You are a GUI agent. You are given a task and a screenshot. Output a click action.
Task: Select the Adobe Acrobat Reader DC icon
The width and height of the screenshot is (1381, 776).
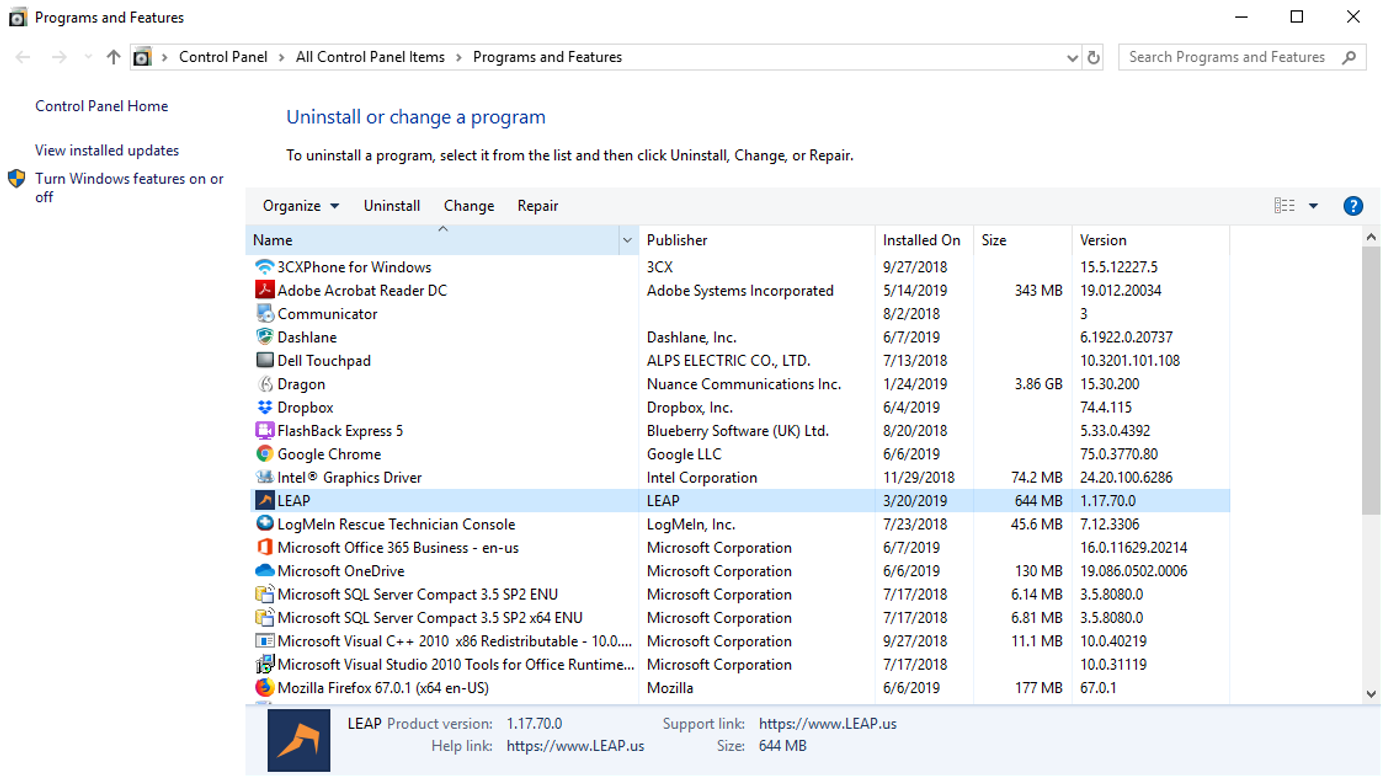click(x=264, y=290)
